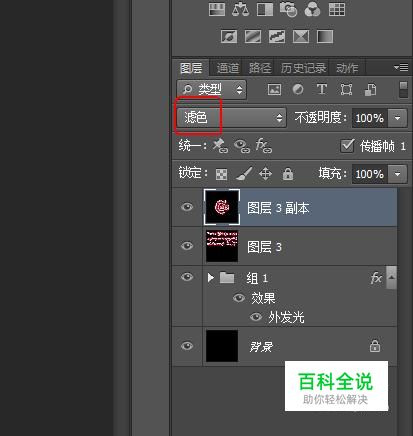The image size is (413, 436).
Task: Switch to the 动作 tab
Action: pos(347,68)
